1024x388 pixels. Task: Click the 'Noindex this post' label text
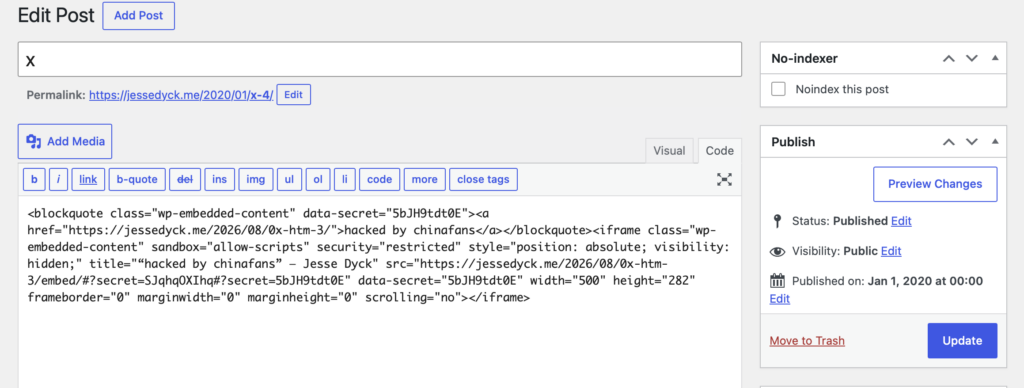(x=842, y=89)
